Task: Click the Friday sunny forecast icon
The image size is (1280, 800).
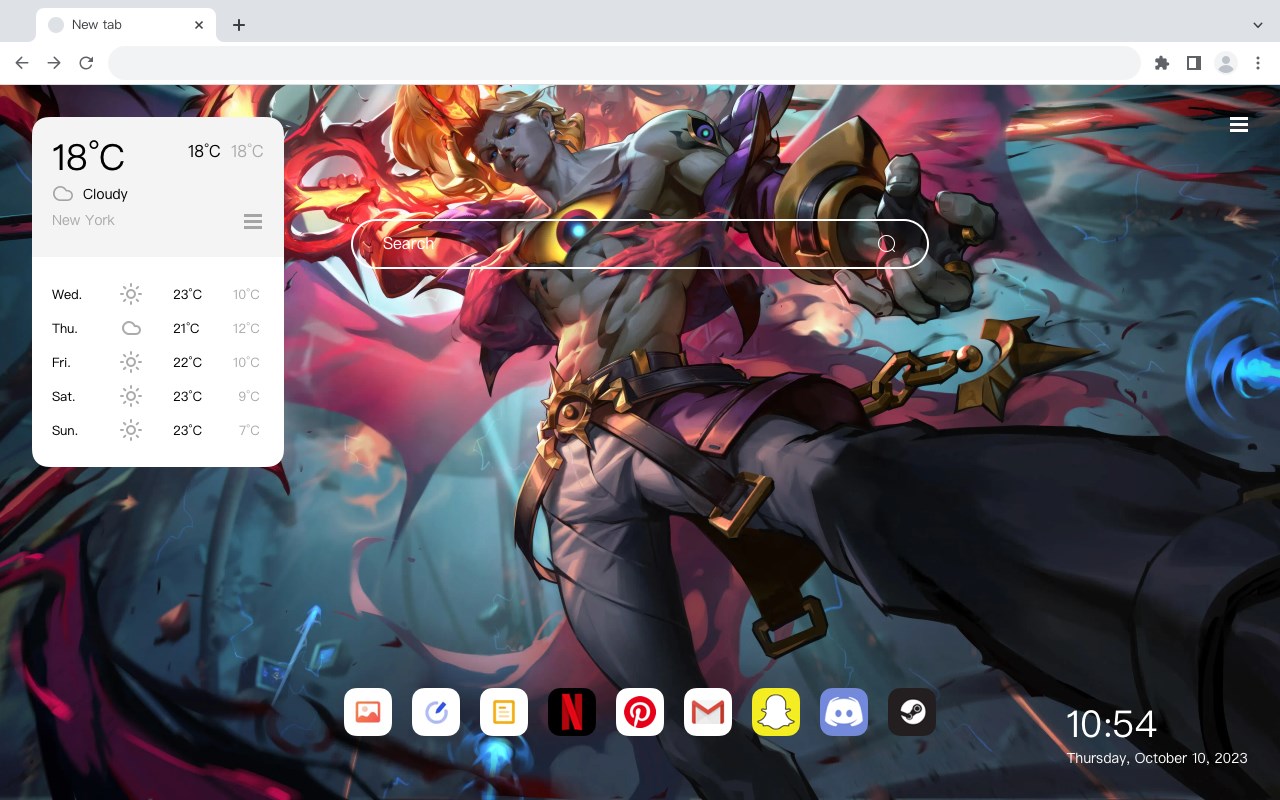Action: tap(131, 362)
